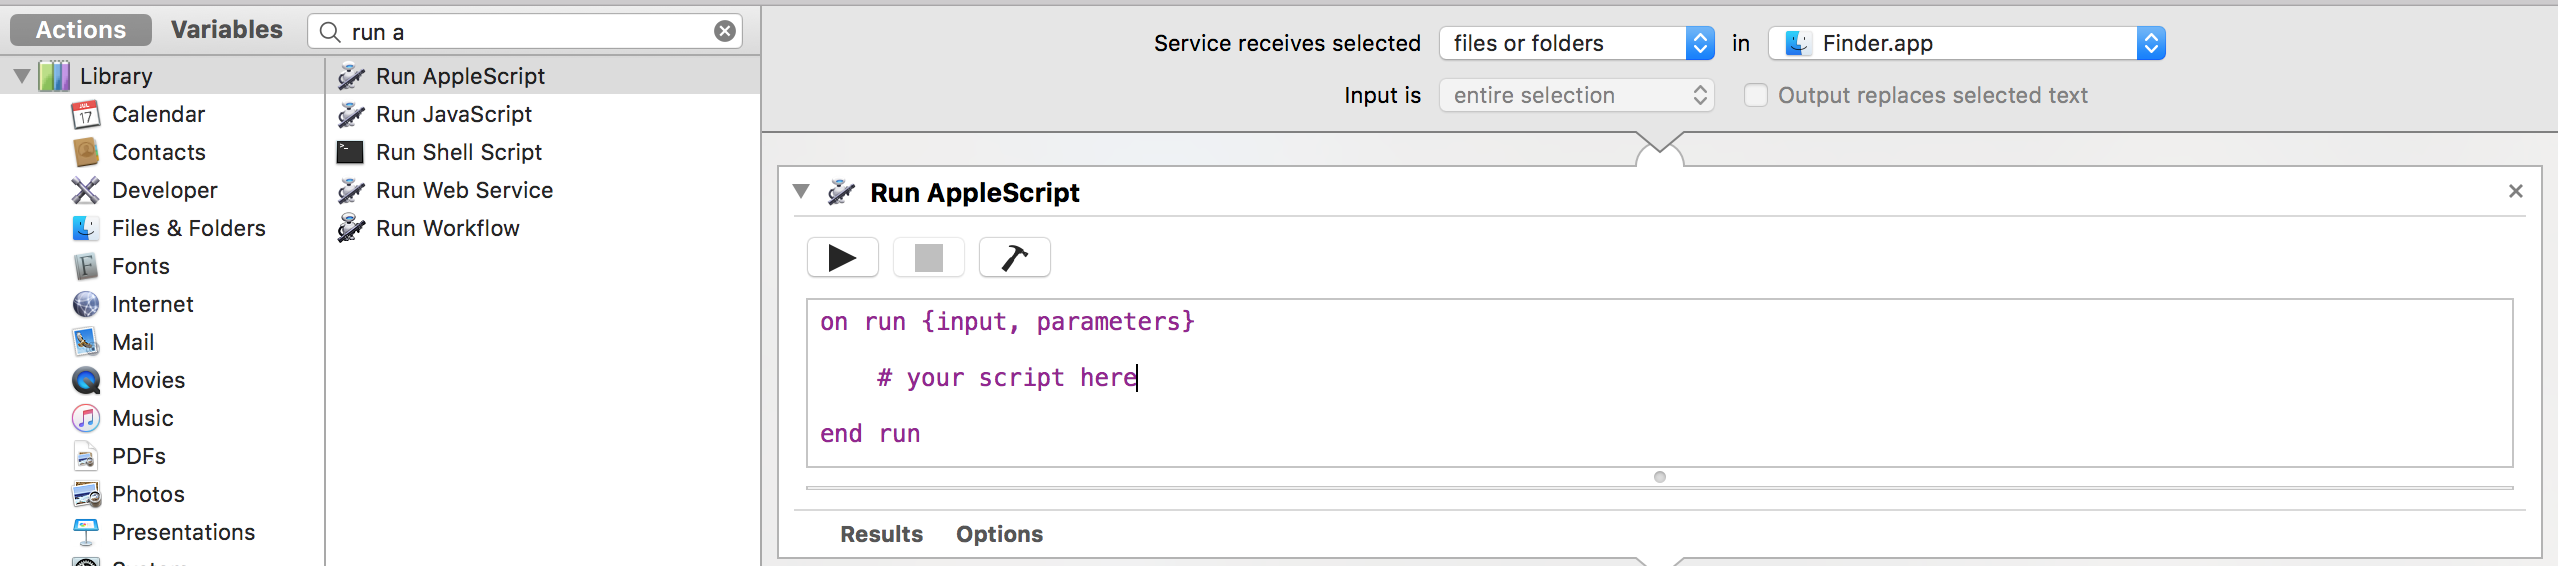This screenshot has height=566, width=2558.
Task: Click Run Workflow action icon
Action: click(x=351, y=228)
